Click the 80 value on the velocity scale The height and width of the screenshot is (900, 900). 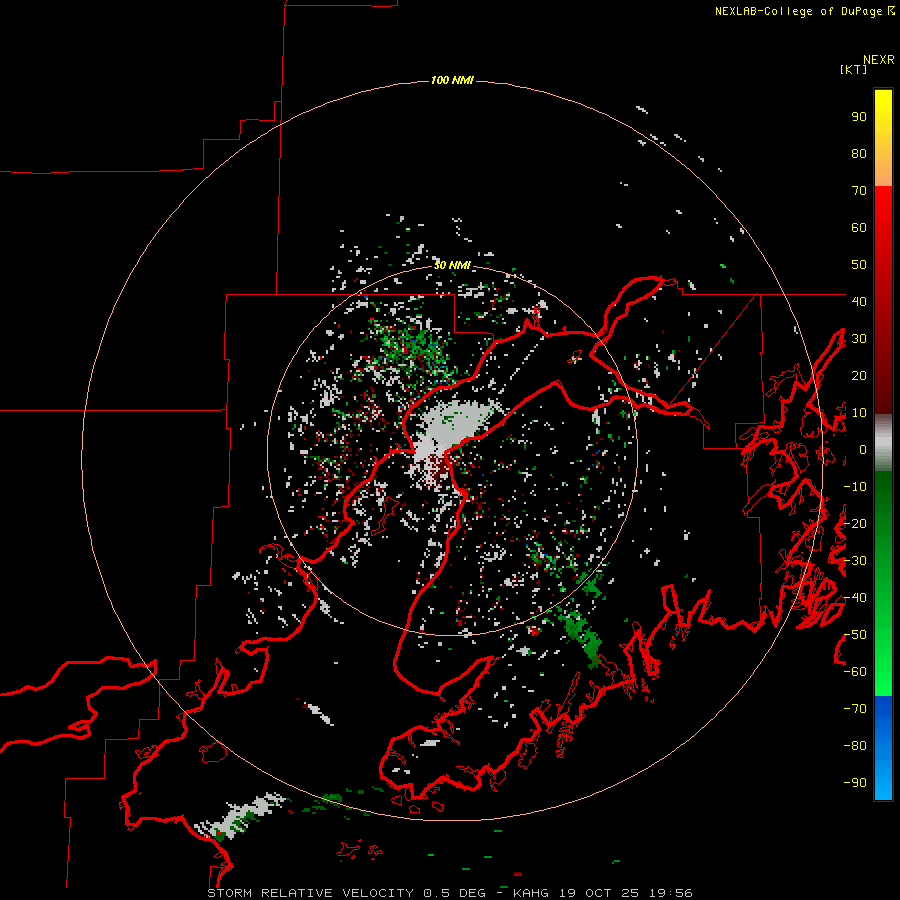[x=859, y=154]
